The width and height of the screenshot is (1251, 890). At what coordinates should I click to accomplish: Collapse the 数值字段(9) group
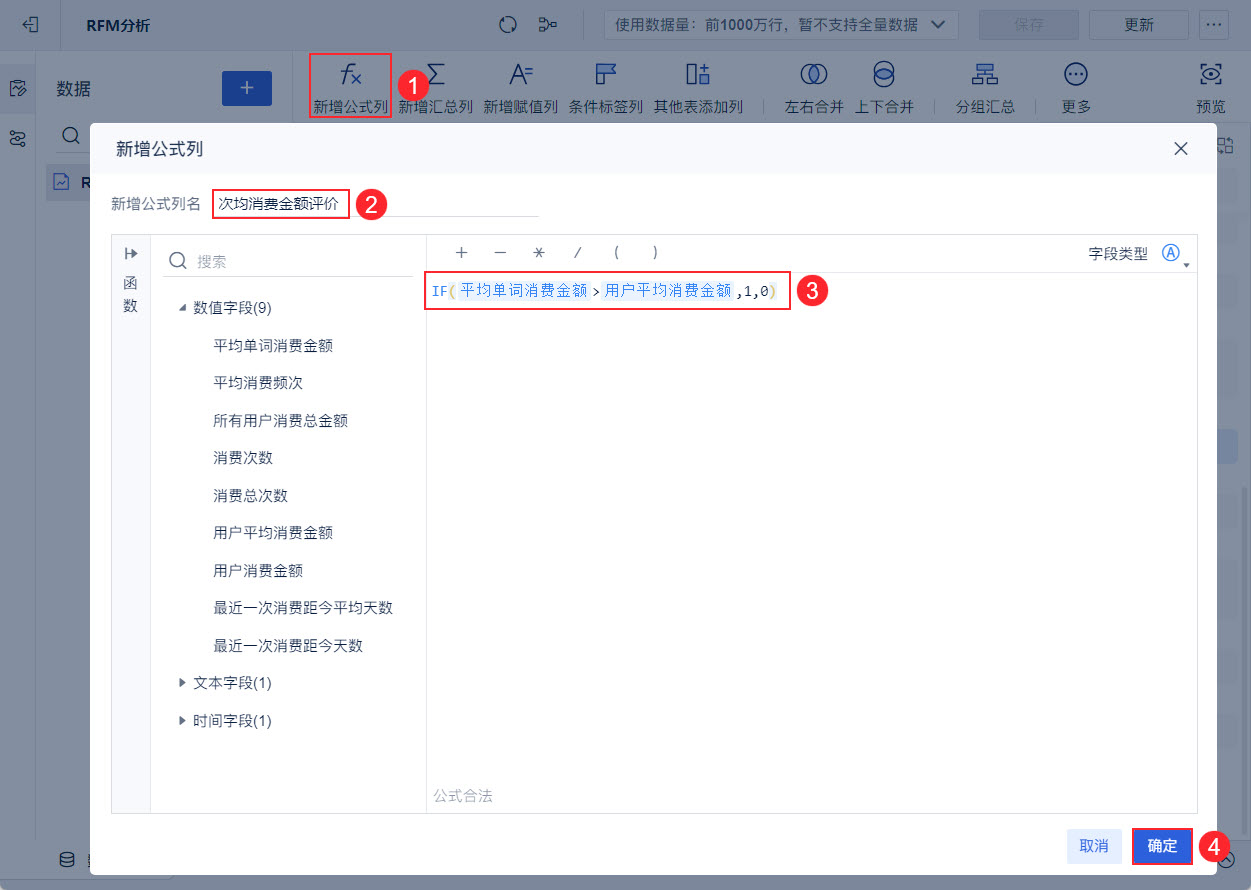182,308
